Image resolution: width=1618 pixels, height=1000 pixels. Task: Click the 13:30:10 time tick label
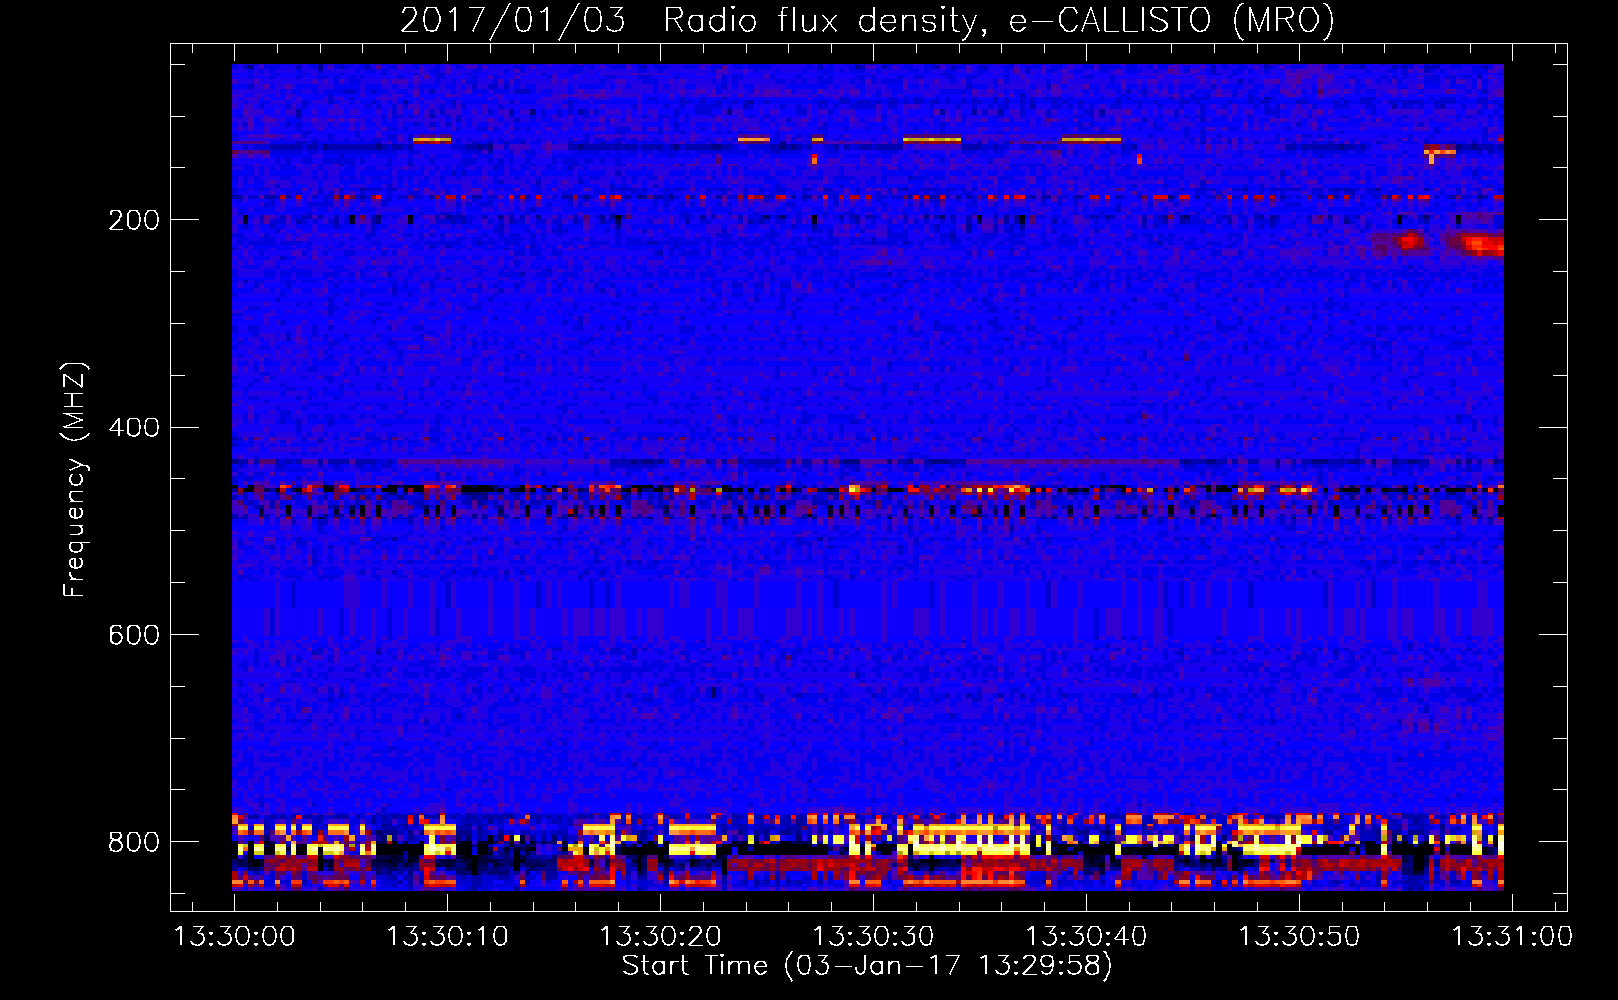pos(448,937)
